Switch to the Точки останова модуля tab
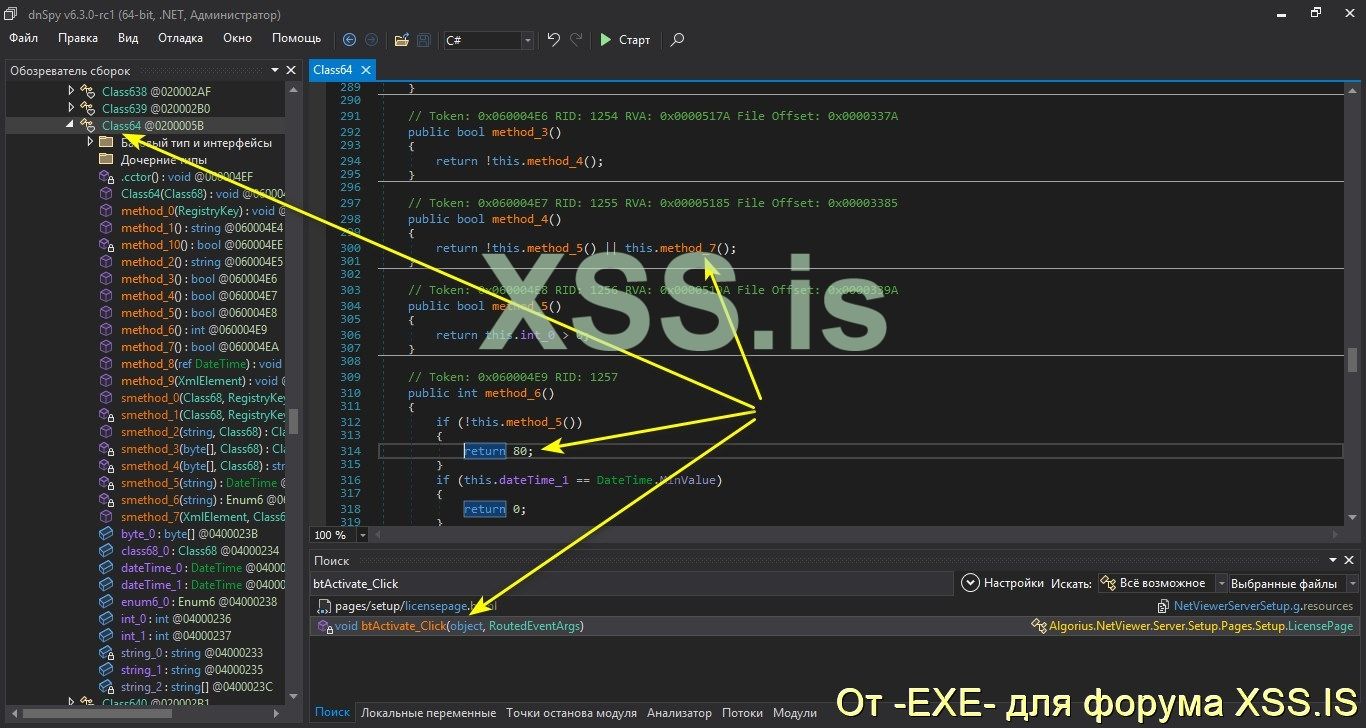1366x728 pixels. (x=571, y=713)
